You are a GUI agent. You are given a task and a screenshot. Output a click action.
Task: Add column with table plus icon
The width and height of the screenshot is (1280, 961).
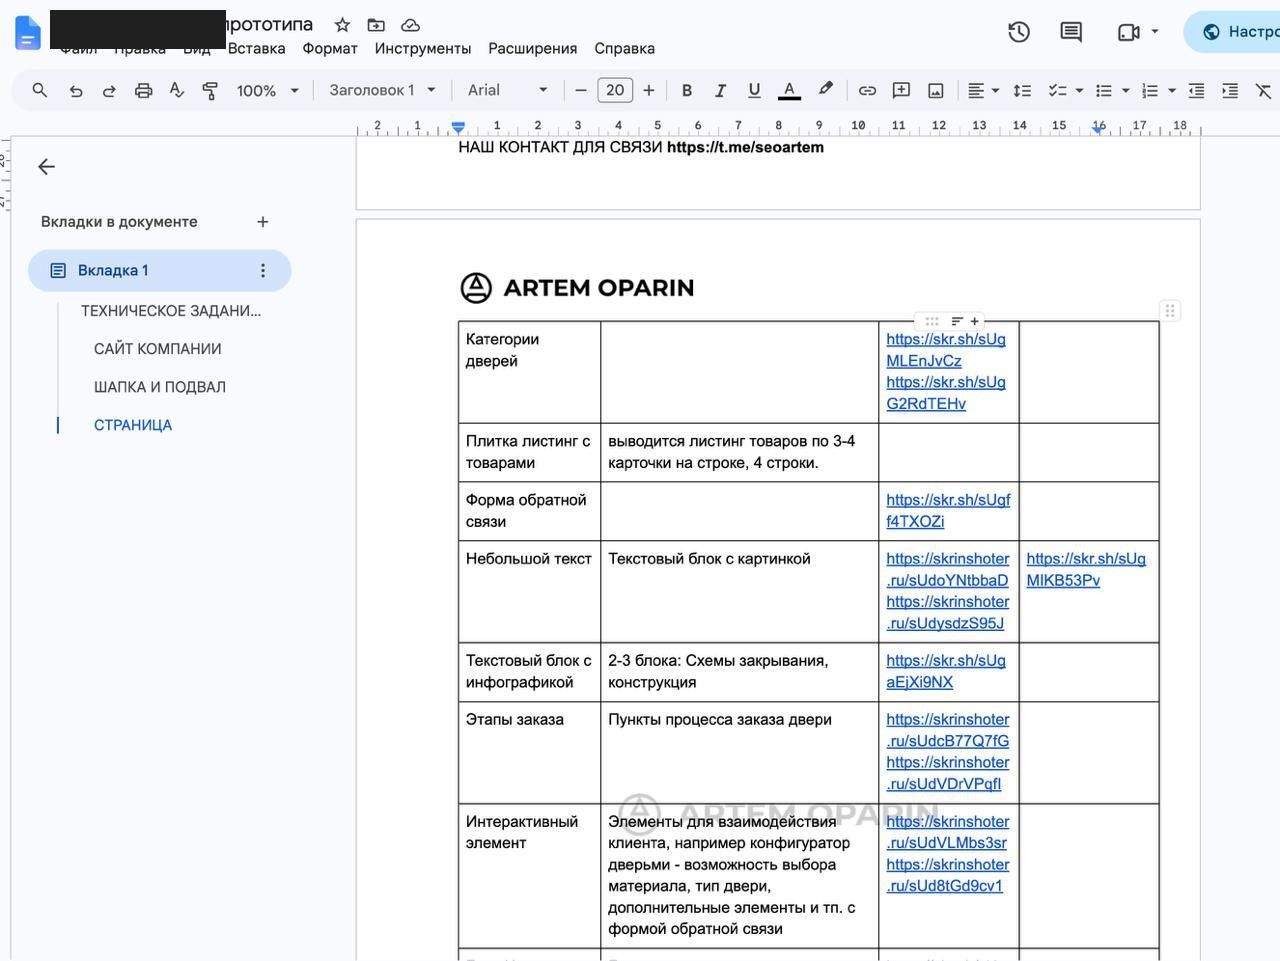(x=975, y=321)
